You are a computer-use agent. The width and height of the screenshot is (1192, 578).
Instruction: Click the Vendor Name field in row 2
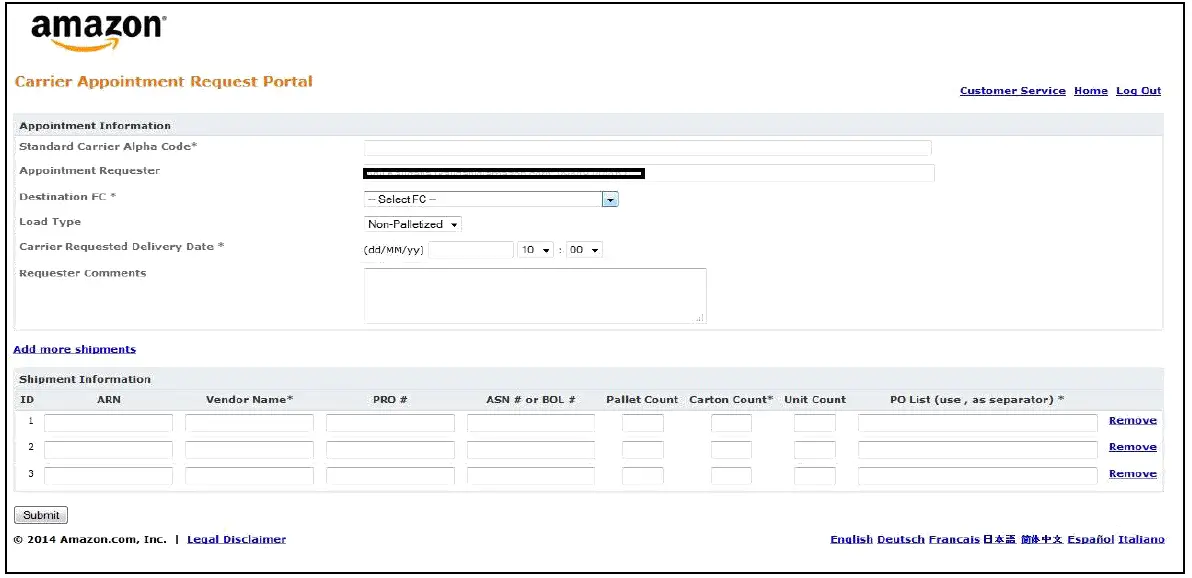click(x=248, y=448)
